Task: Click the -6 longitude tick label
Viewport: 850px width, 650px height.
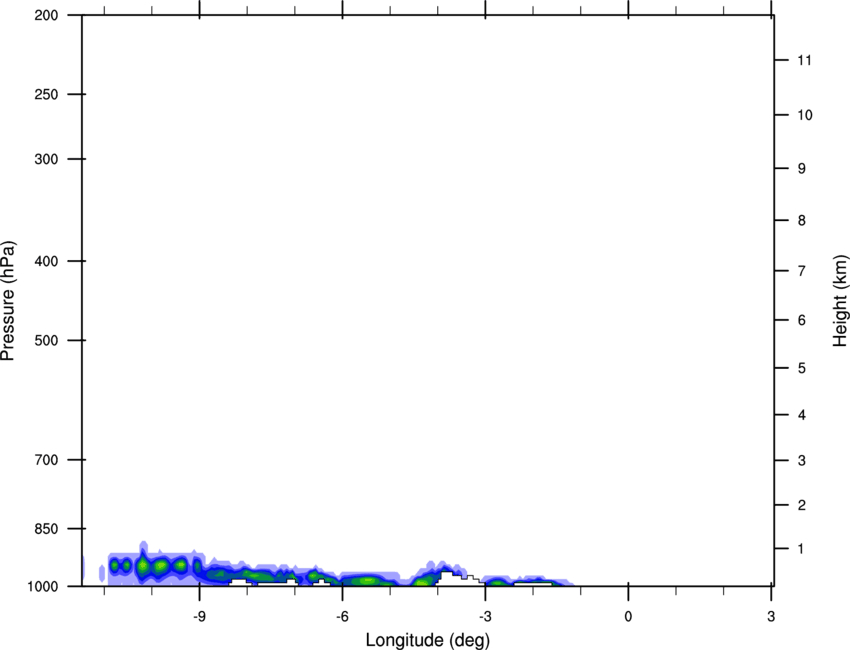Action: tap(342, 617)
